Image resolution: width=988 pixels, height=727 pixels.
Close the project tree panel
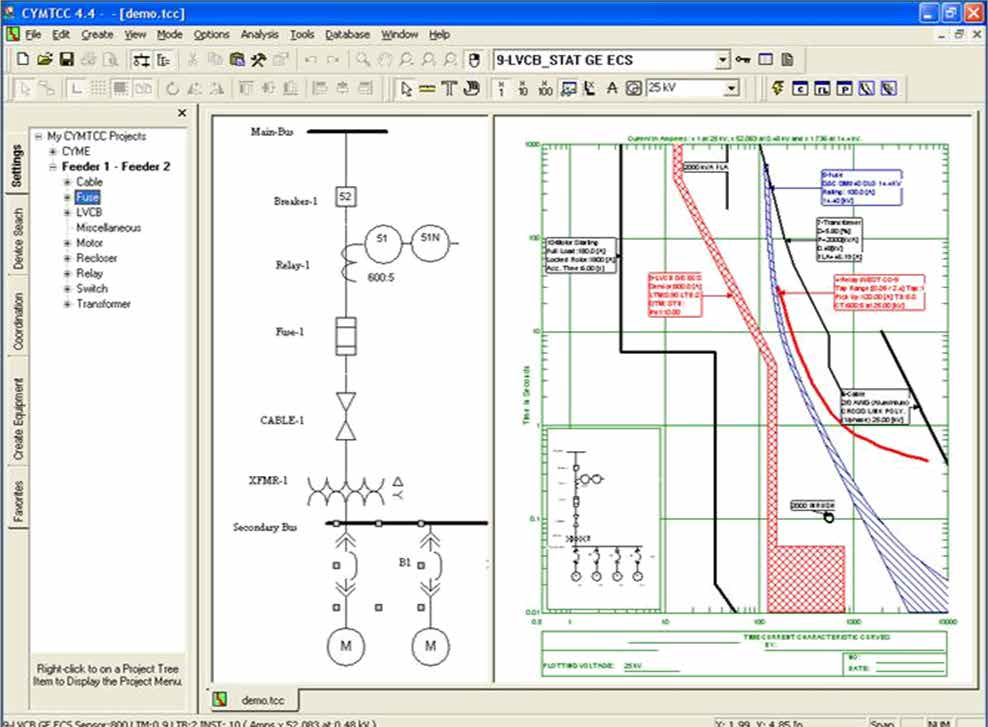click(x=182, y=113)
